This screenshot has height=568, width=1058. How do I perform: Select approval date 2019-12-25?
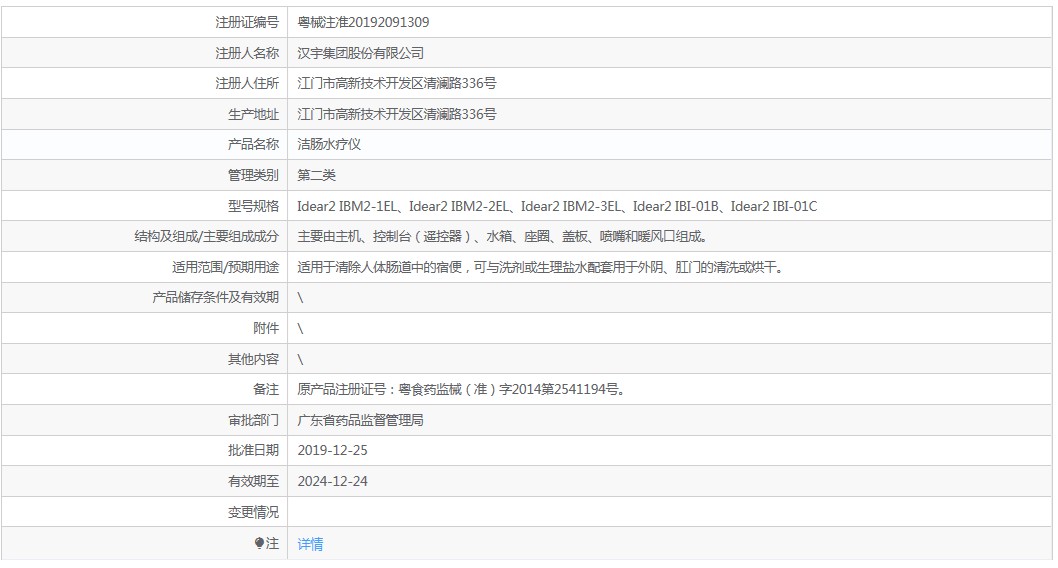[x=333, y=451]
